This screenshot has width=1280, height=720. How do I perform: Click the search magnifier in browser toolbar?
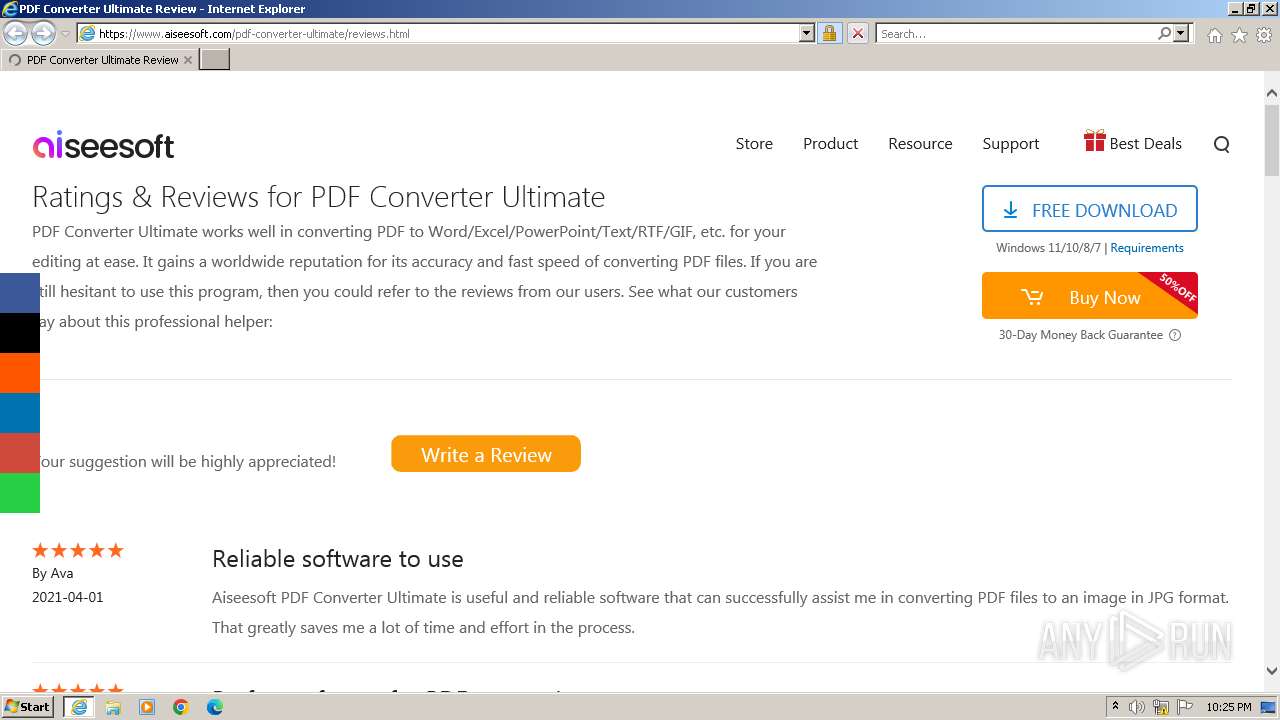pos(1165,34)
